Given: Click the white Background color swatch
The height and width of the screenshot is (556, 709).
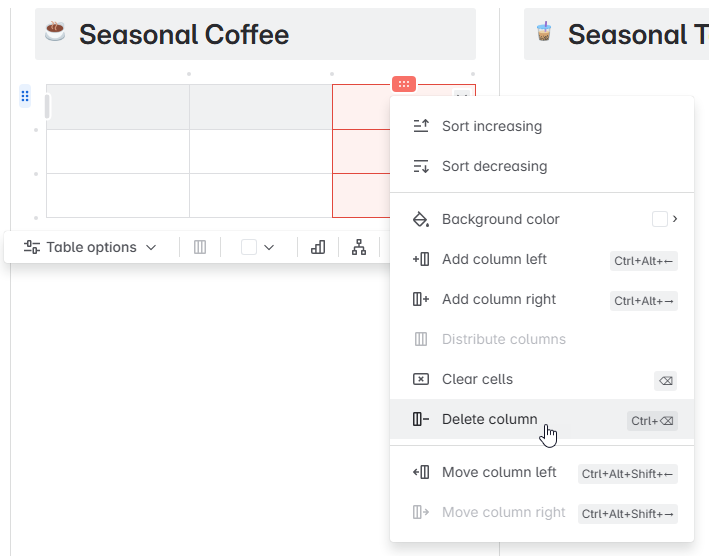Looking at the screenshot, I should [659, 219].
